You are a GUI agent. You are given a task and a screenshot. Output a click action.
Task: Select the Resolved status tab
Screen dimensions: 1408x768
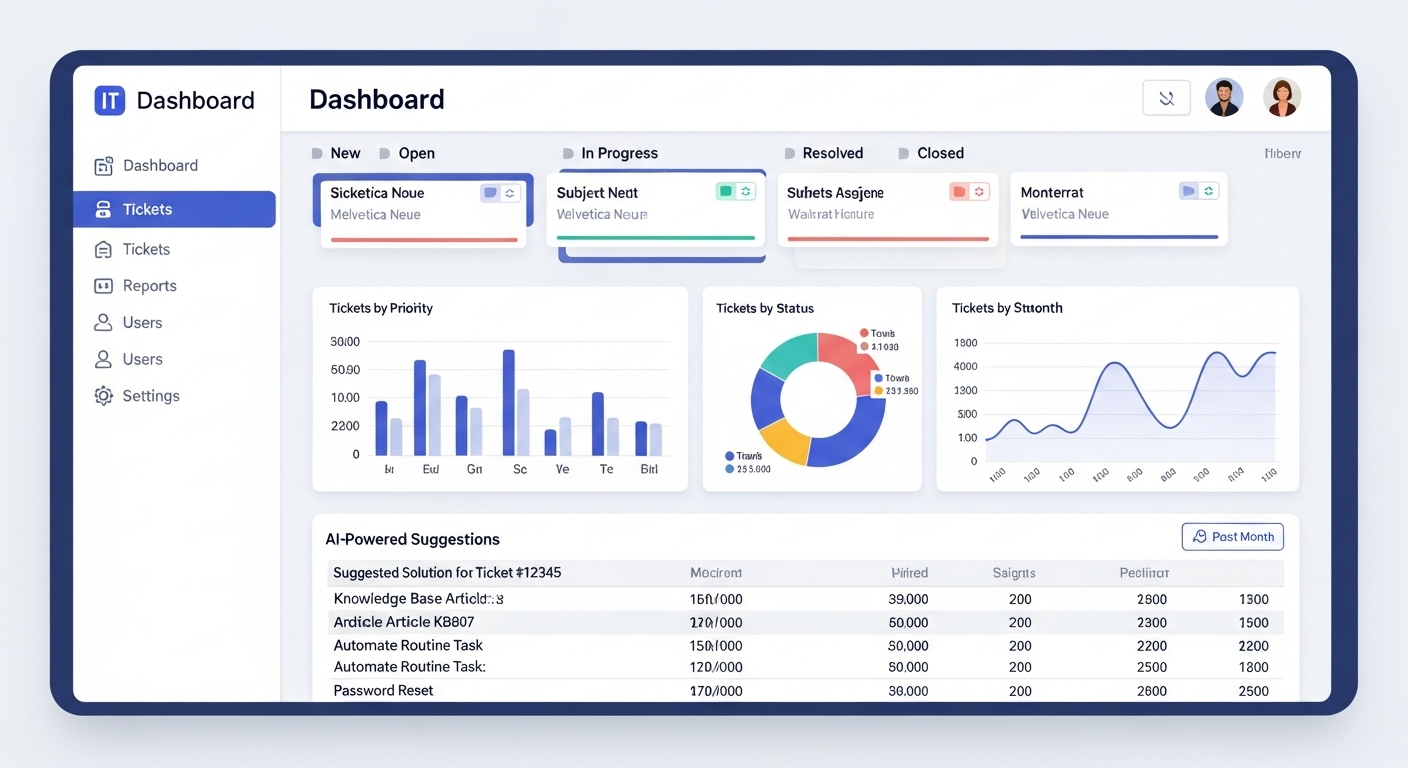[x=832, y=153]
